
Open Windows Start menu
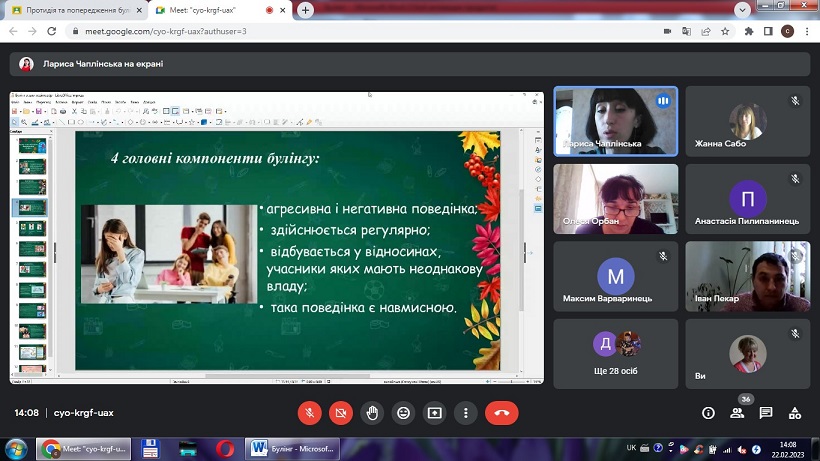pyautogui.click(x=16, y=449)
